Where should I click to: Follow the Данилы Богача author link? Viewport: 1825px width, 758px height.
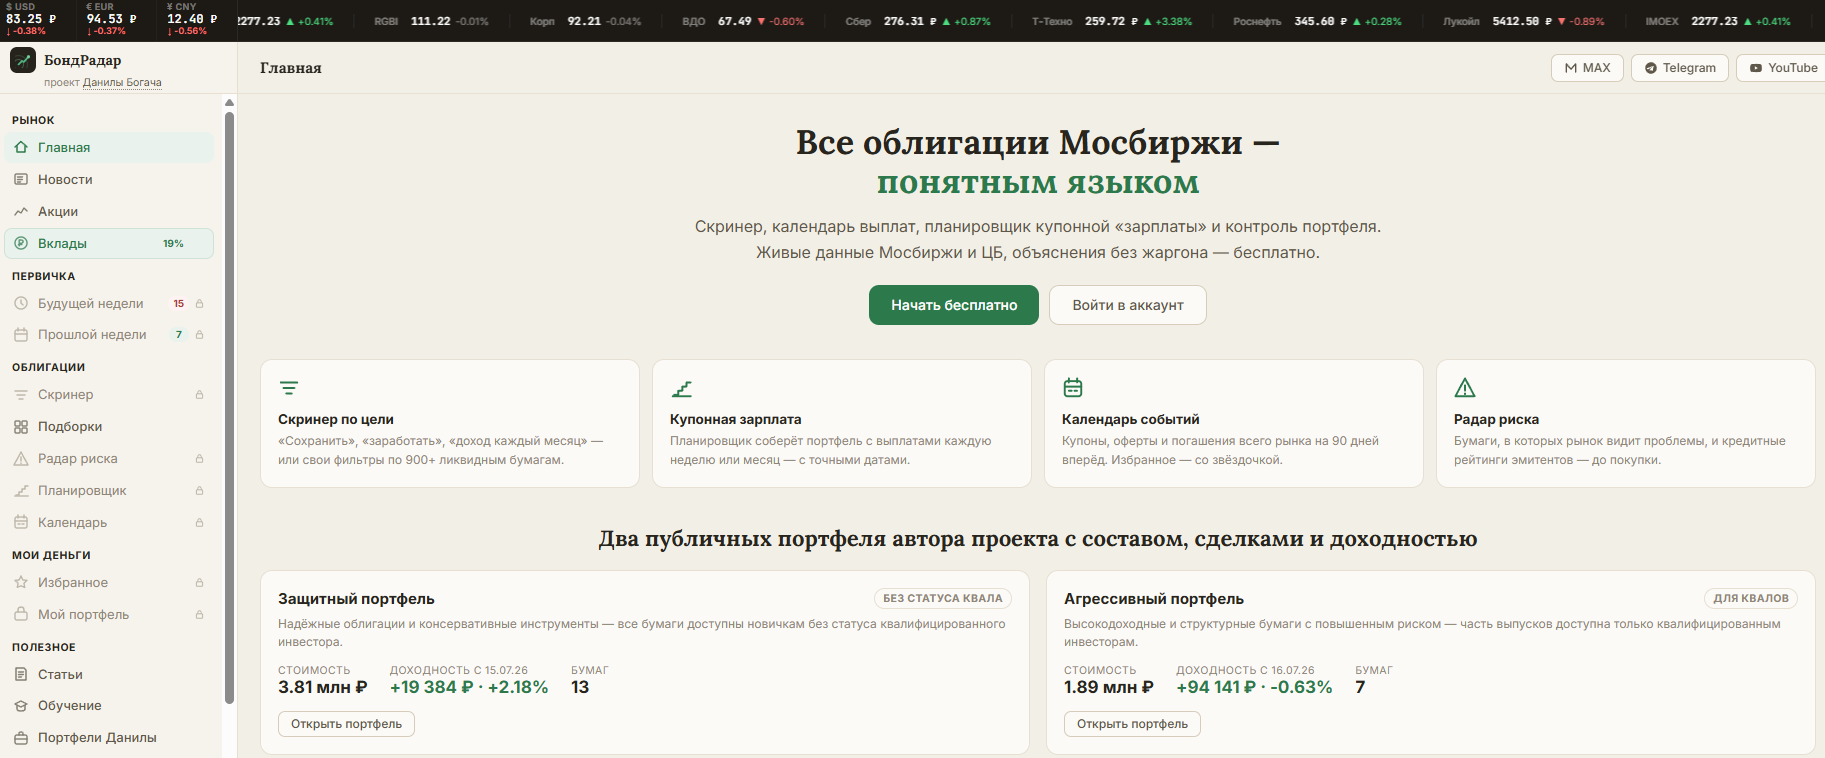122,83
